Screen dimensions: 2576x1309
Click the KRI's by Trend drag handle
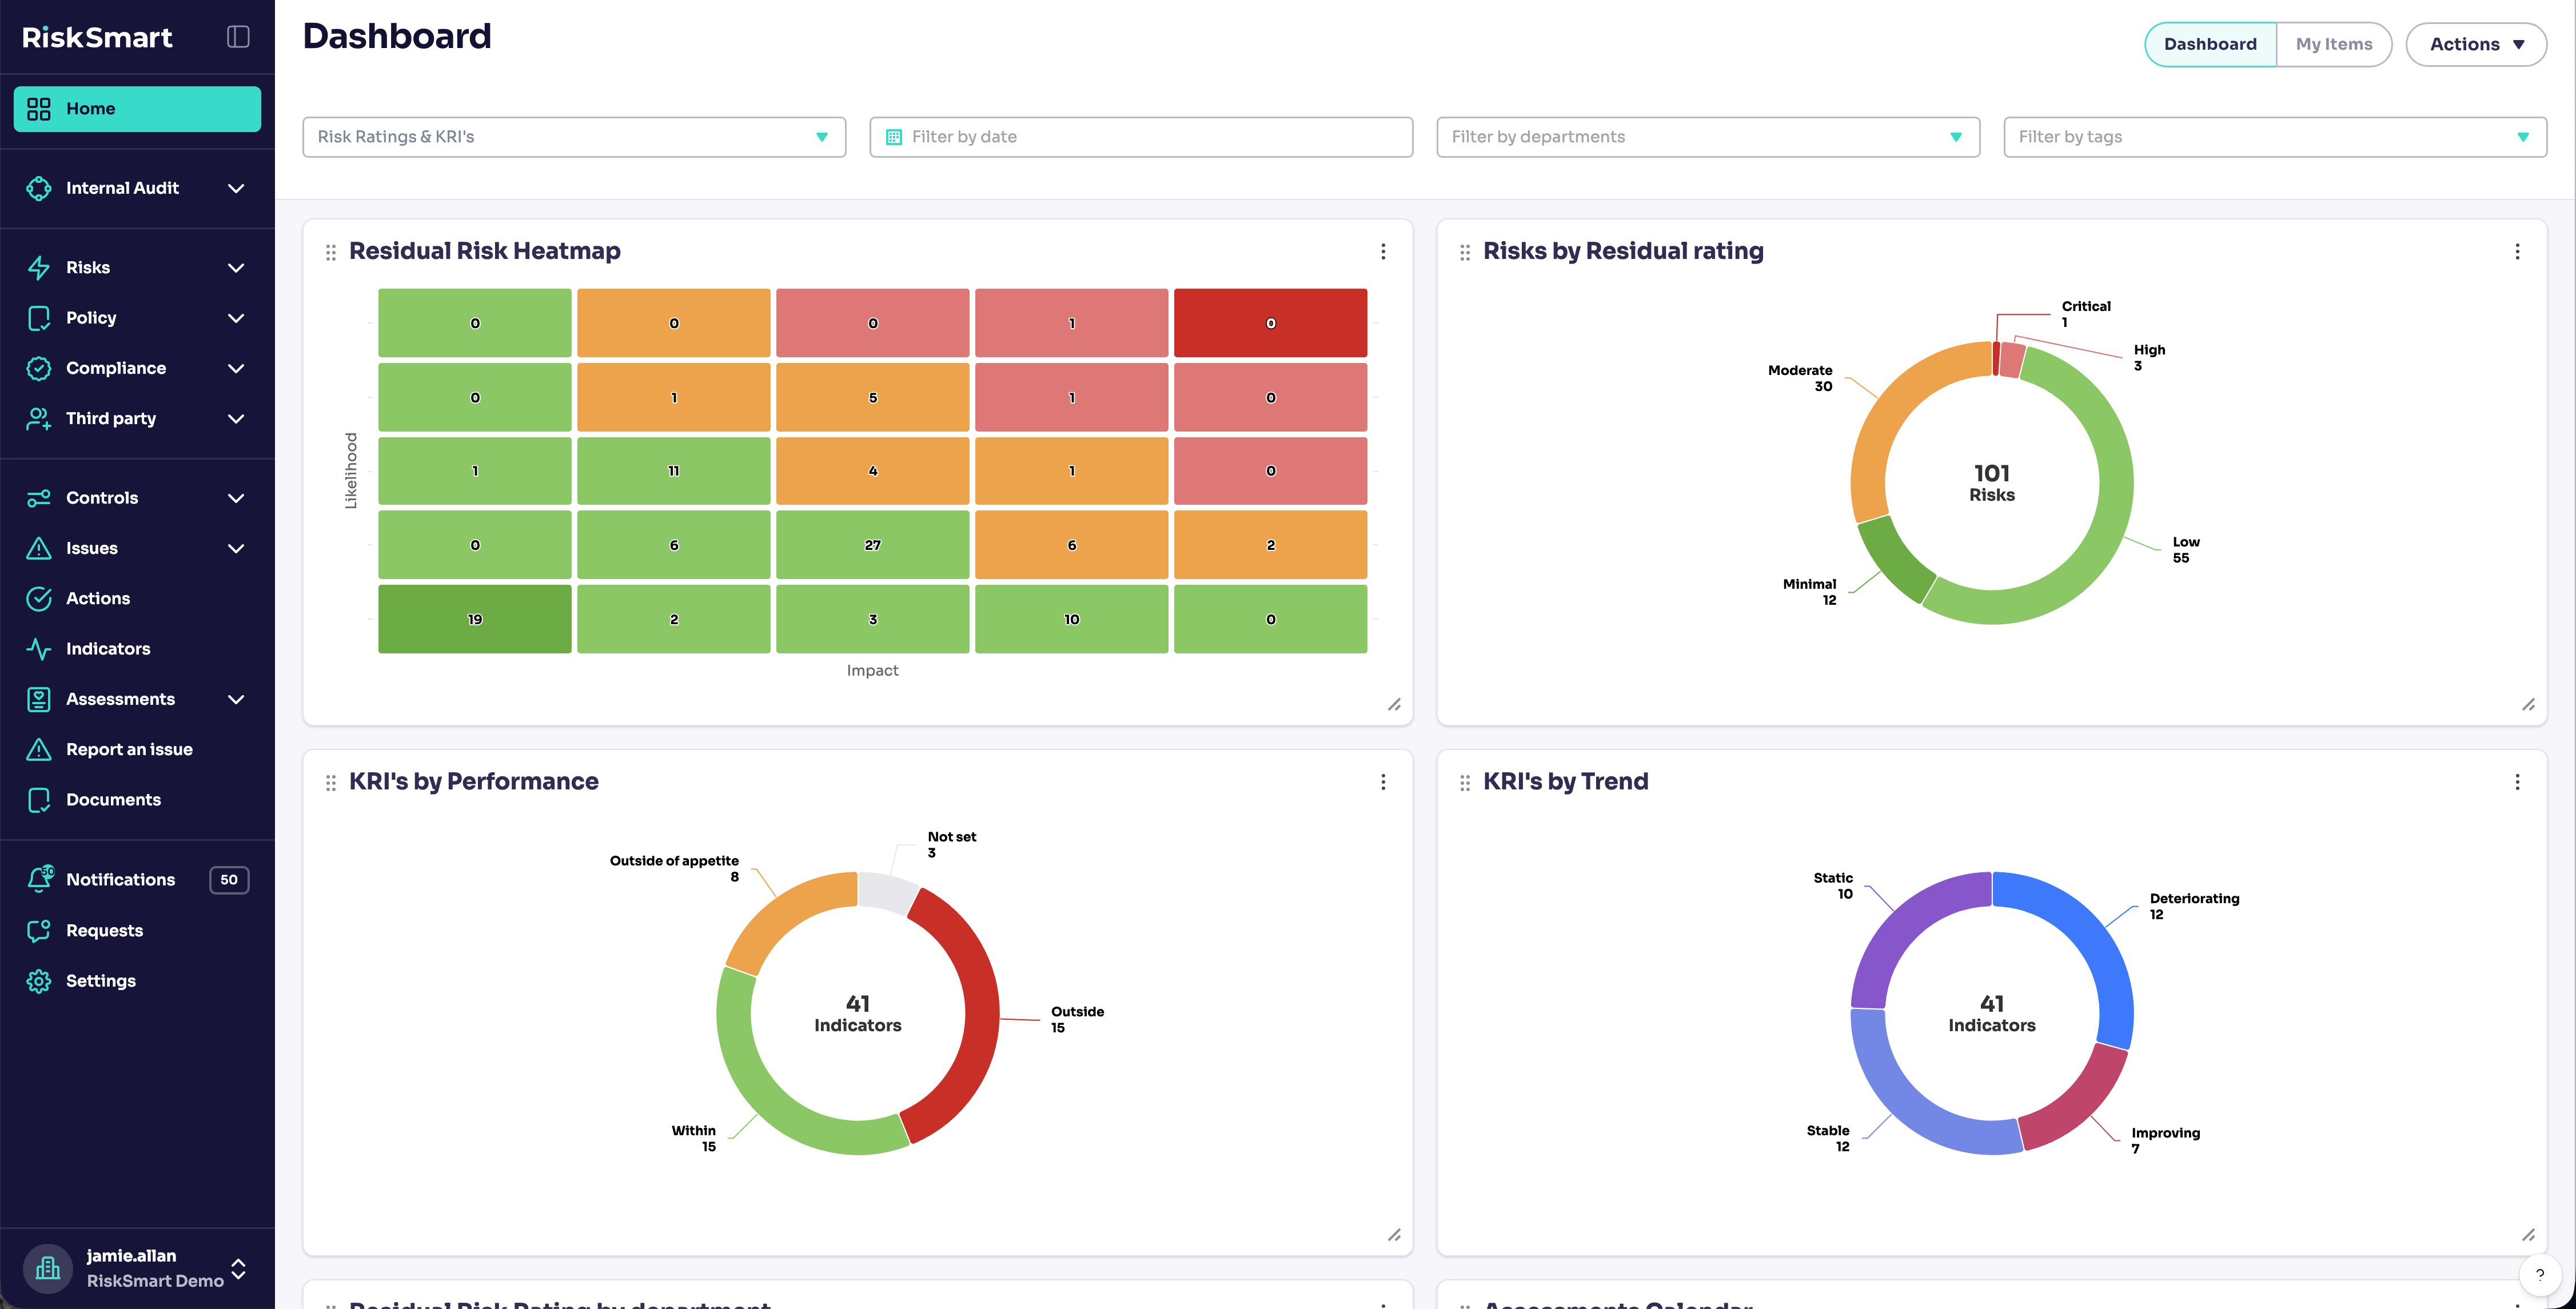(1465, 782)
